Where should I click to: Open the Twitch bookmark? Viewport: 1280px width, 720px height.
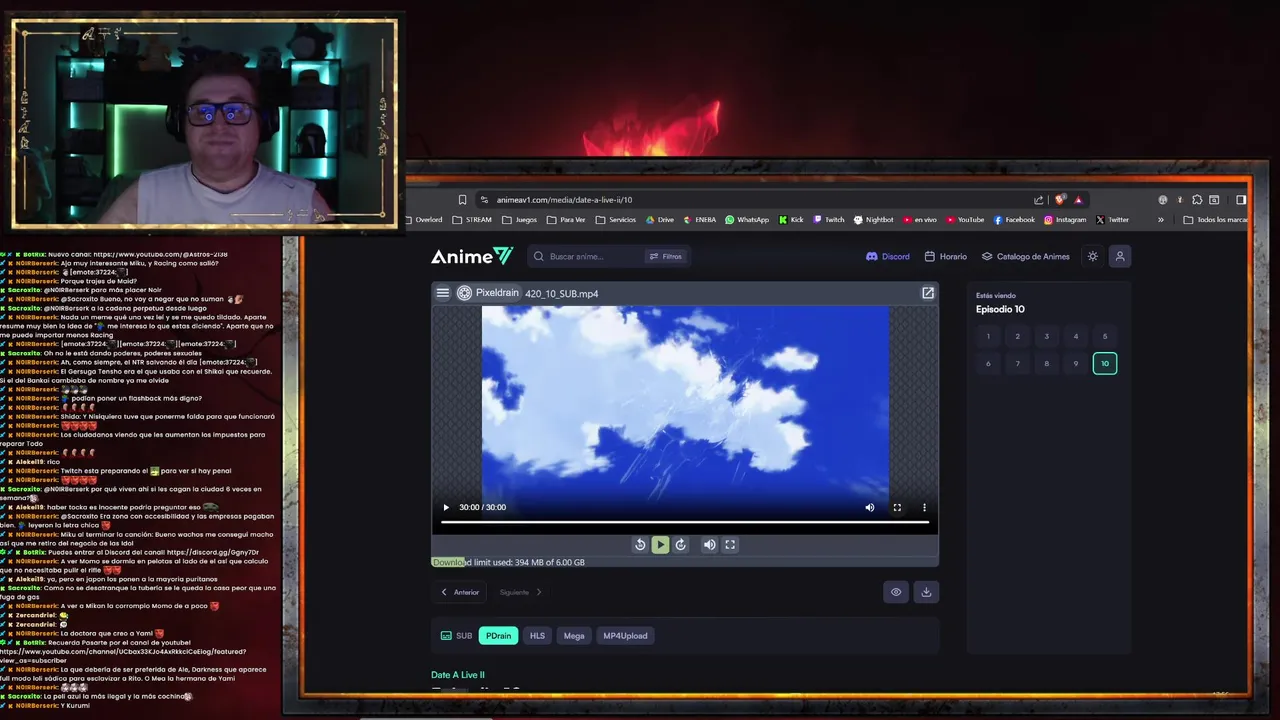tap(829, 220)
